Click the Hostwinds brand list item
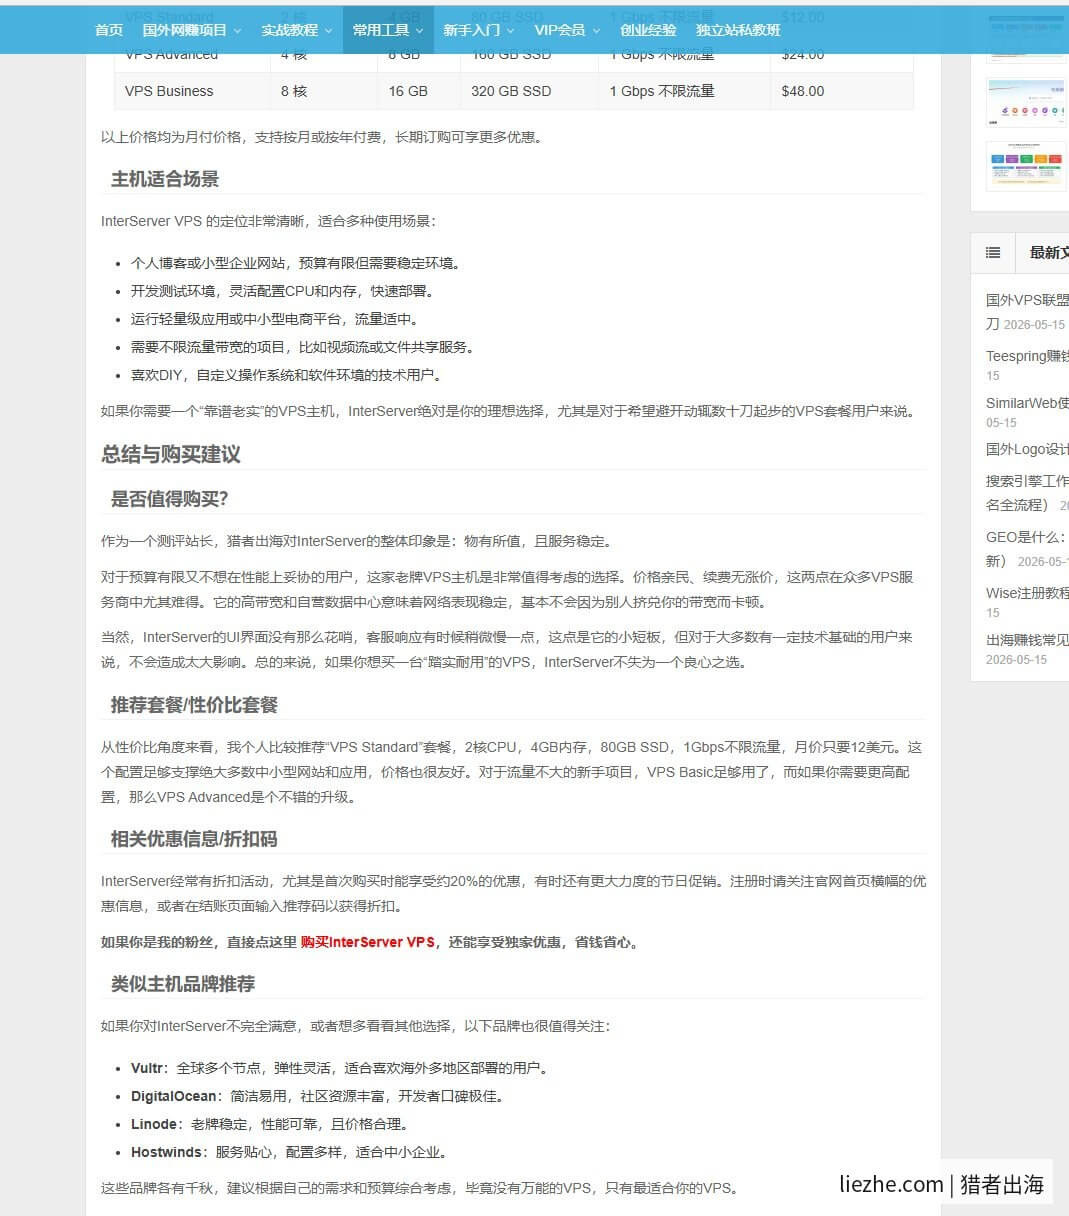Viewport: 1069px width, 1216px height. click(289, 1152)
